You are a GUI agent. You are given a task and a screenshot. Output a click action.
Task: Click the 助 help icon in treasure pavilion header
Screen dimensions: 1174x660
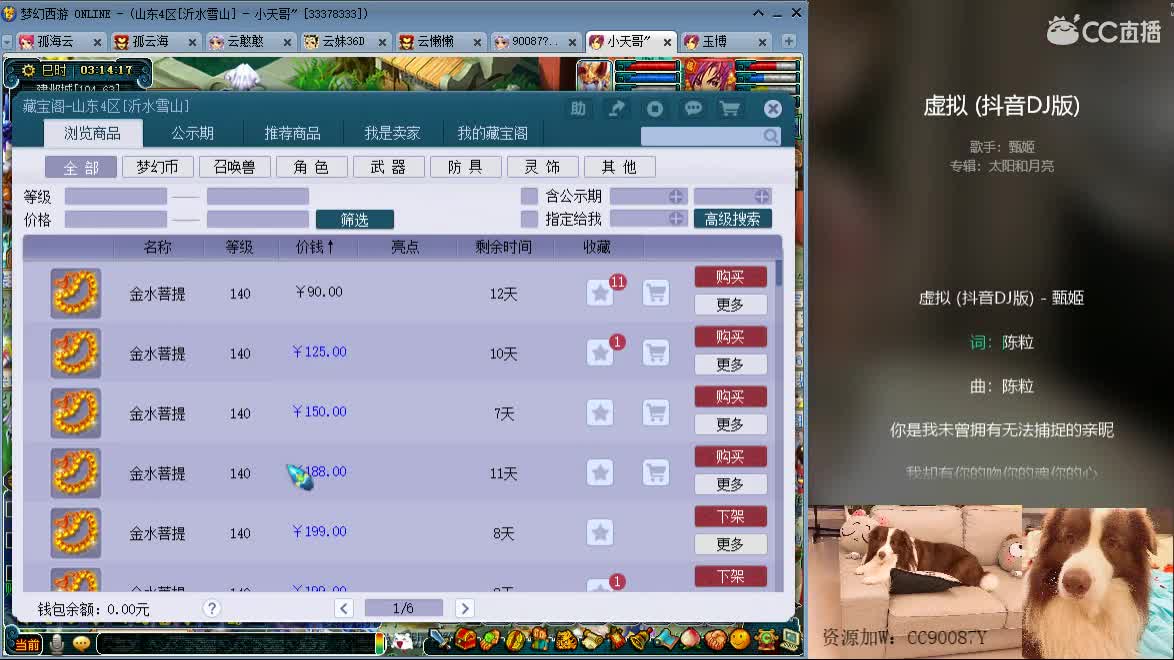(x=578, y=109)
